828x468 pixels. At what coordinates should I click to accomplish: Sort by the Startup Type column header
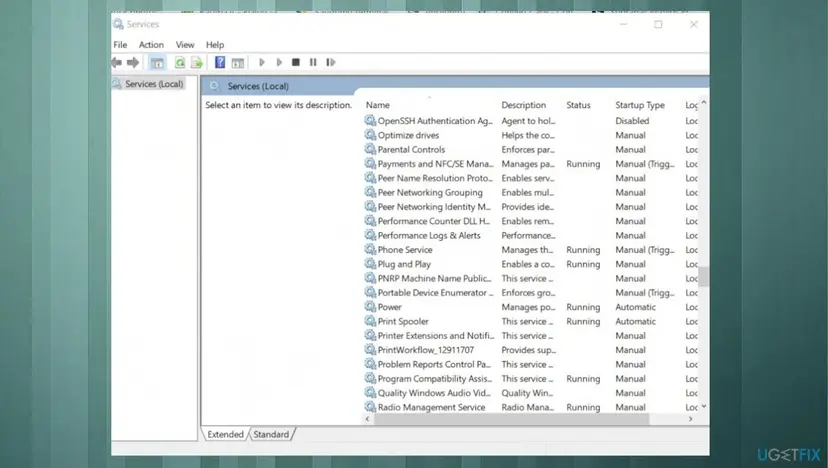tap(640, 105)
